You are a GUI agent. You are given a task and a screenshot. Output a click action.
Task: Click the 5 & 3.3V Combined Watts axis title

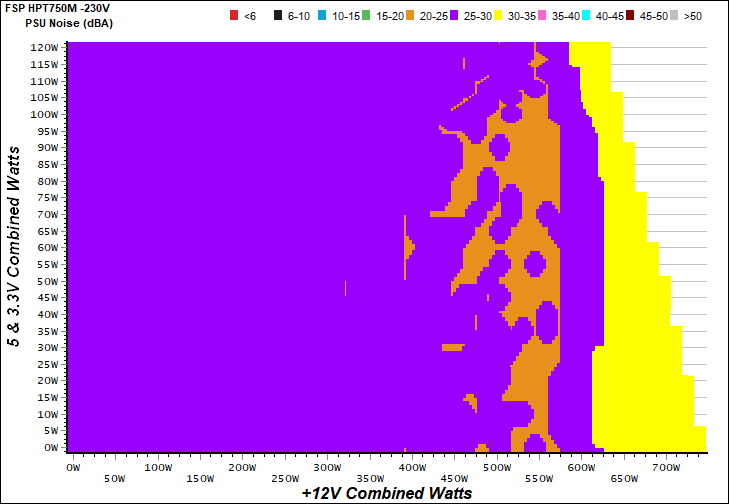click(14, 245)
